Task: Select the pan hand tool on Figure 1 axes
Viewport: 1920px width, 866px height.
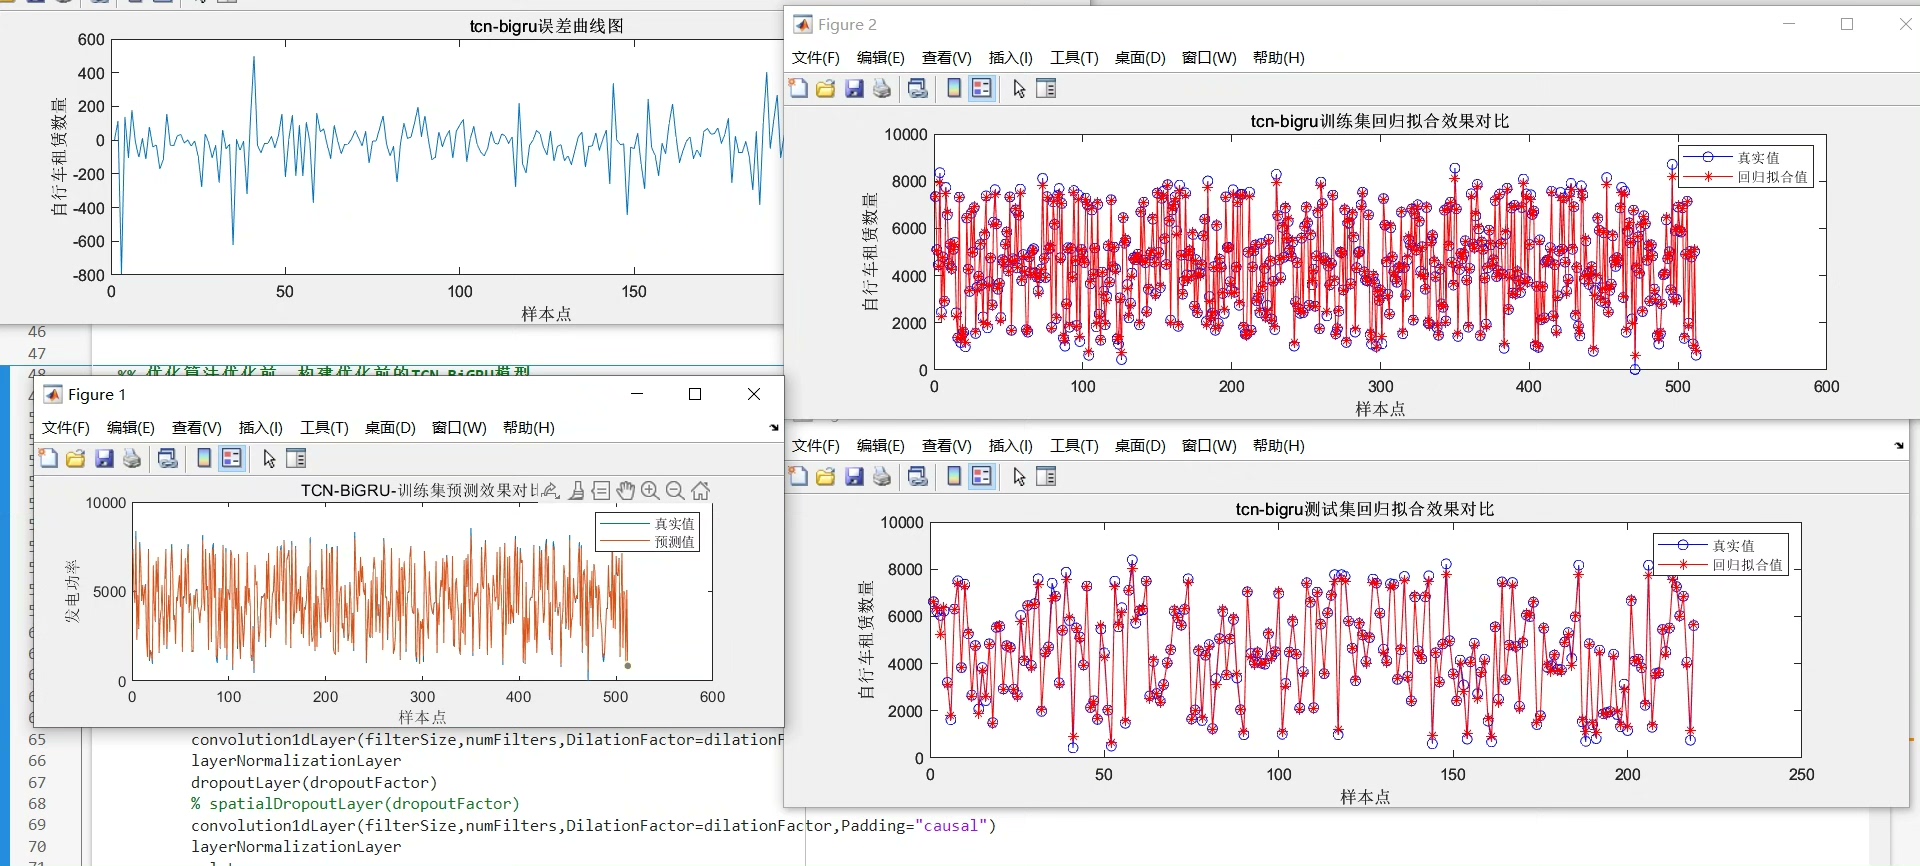Action: click(x=626, y=490)
